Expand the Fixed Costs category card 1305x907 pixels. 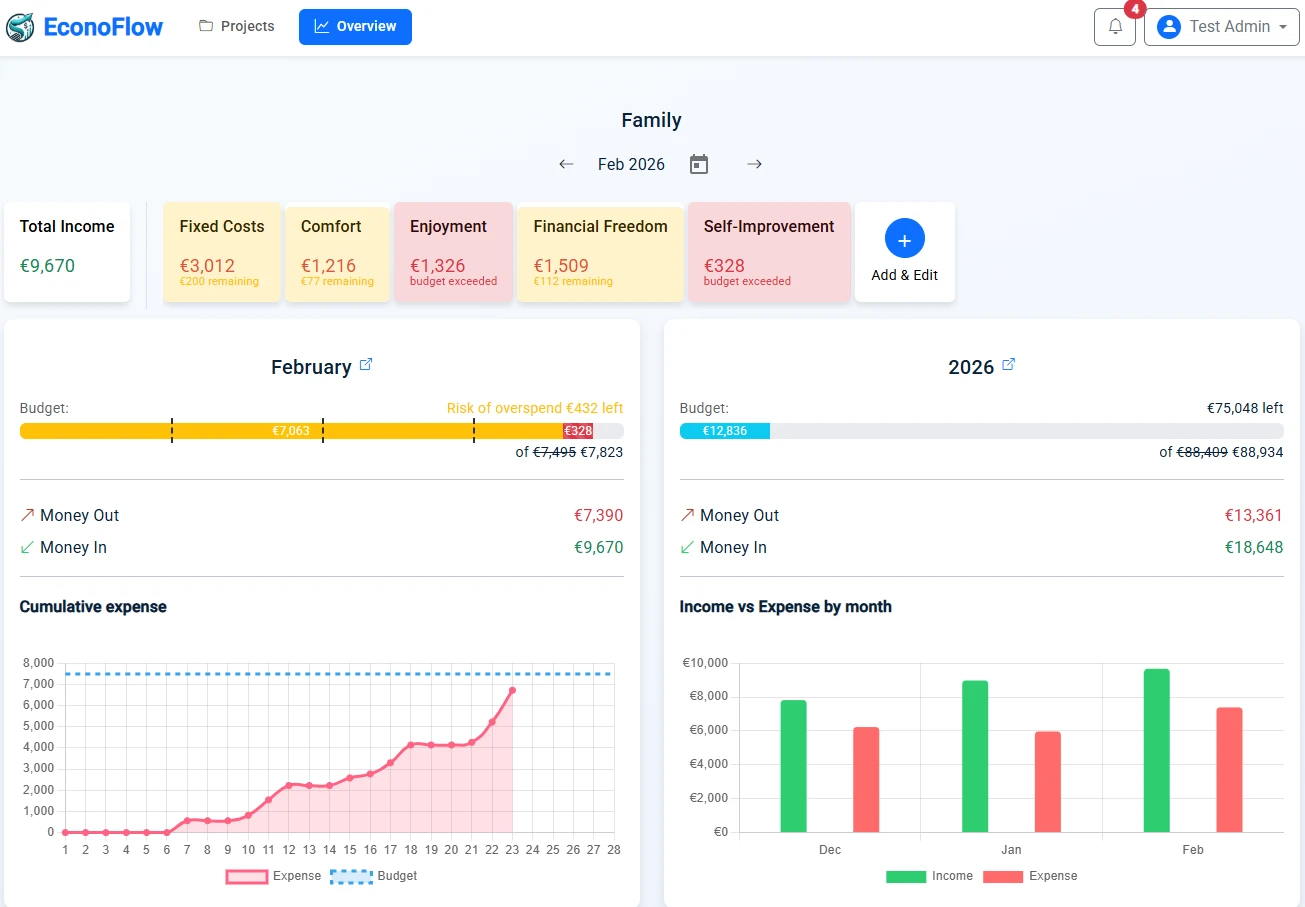[x=221, y=252]
